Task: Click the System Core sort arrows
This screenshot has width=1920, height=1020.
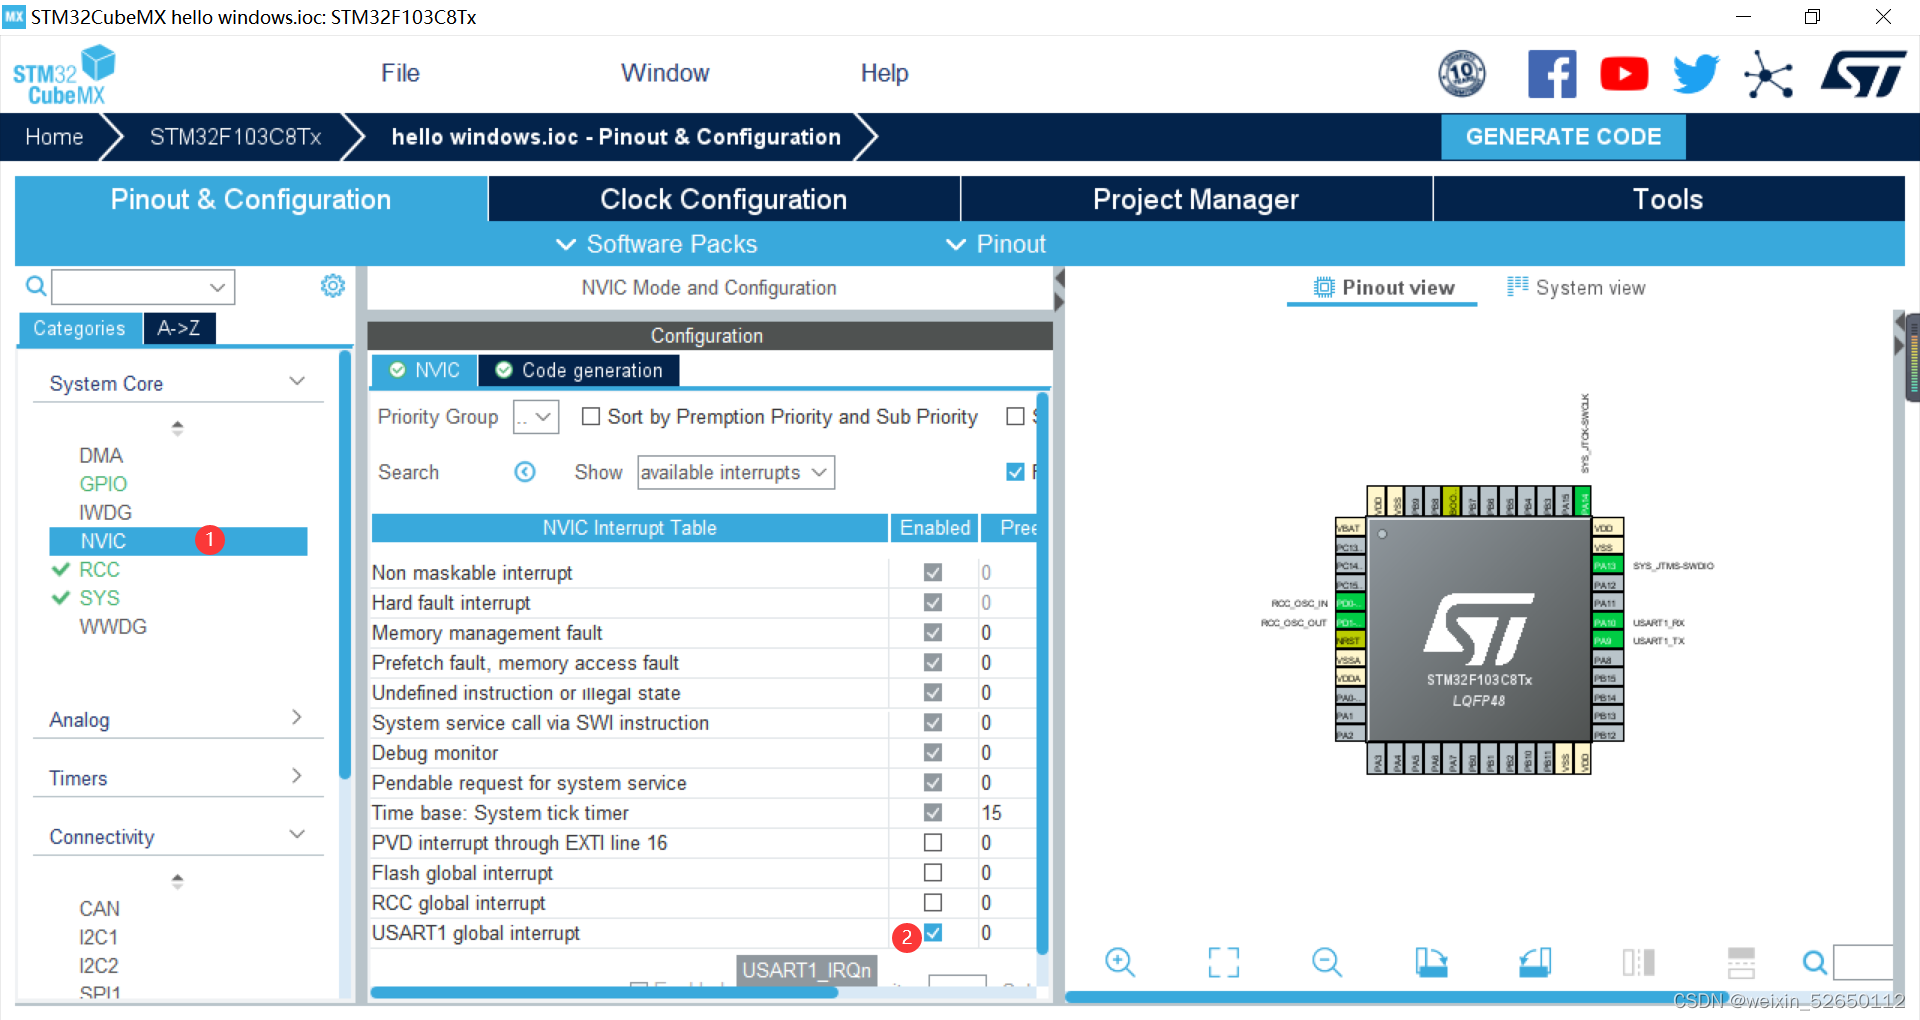Action: point(177,428)
